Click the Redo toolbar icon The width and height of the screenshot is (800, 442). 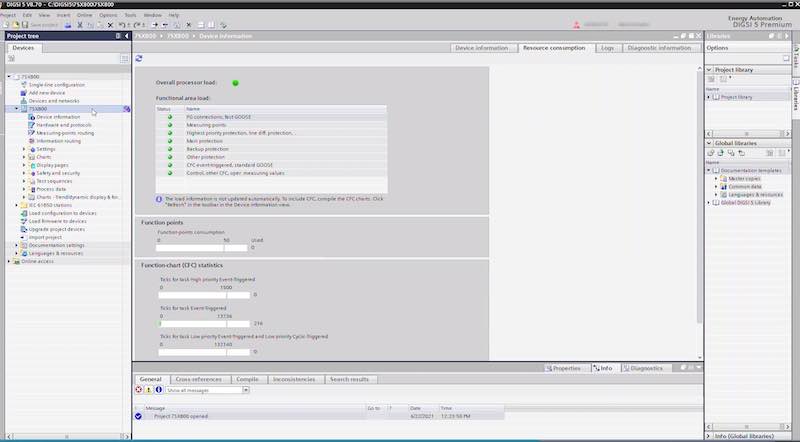coord(138,24)
